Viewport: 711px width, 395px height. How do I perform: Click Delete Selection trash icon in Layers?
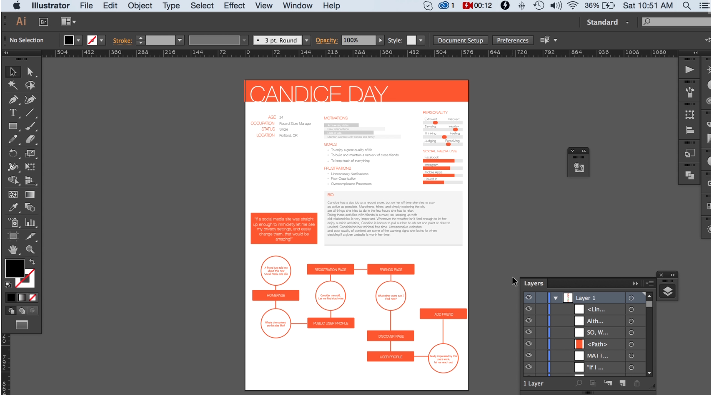(x=637, y=383)
